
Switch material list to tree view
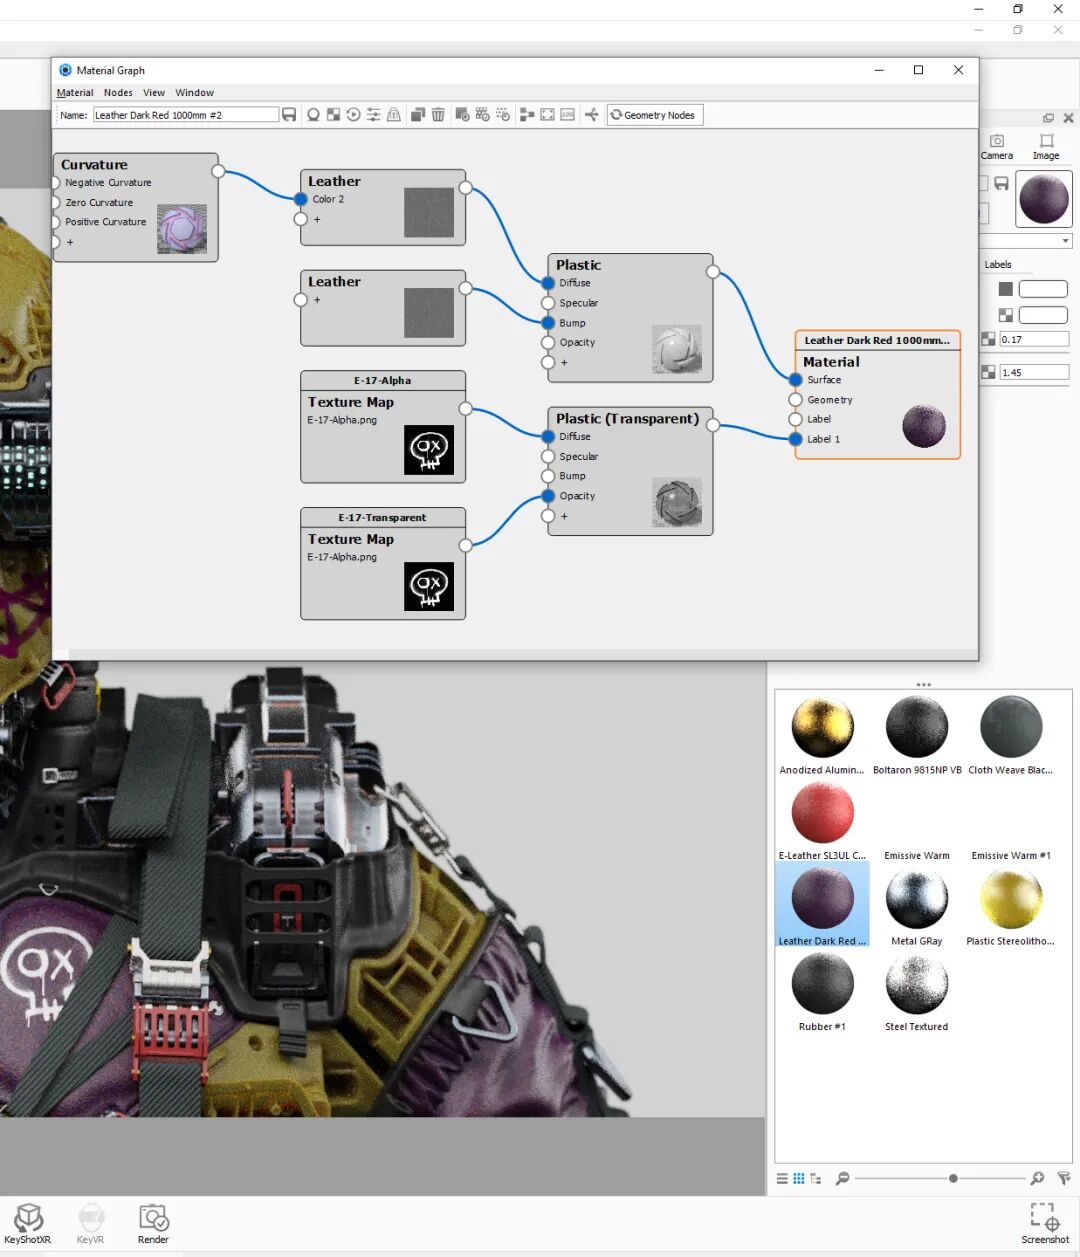pos(816,1179)
